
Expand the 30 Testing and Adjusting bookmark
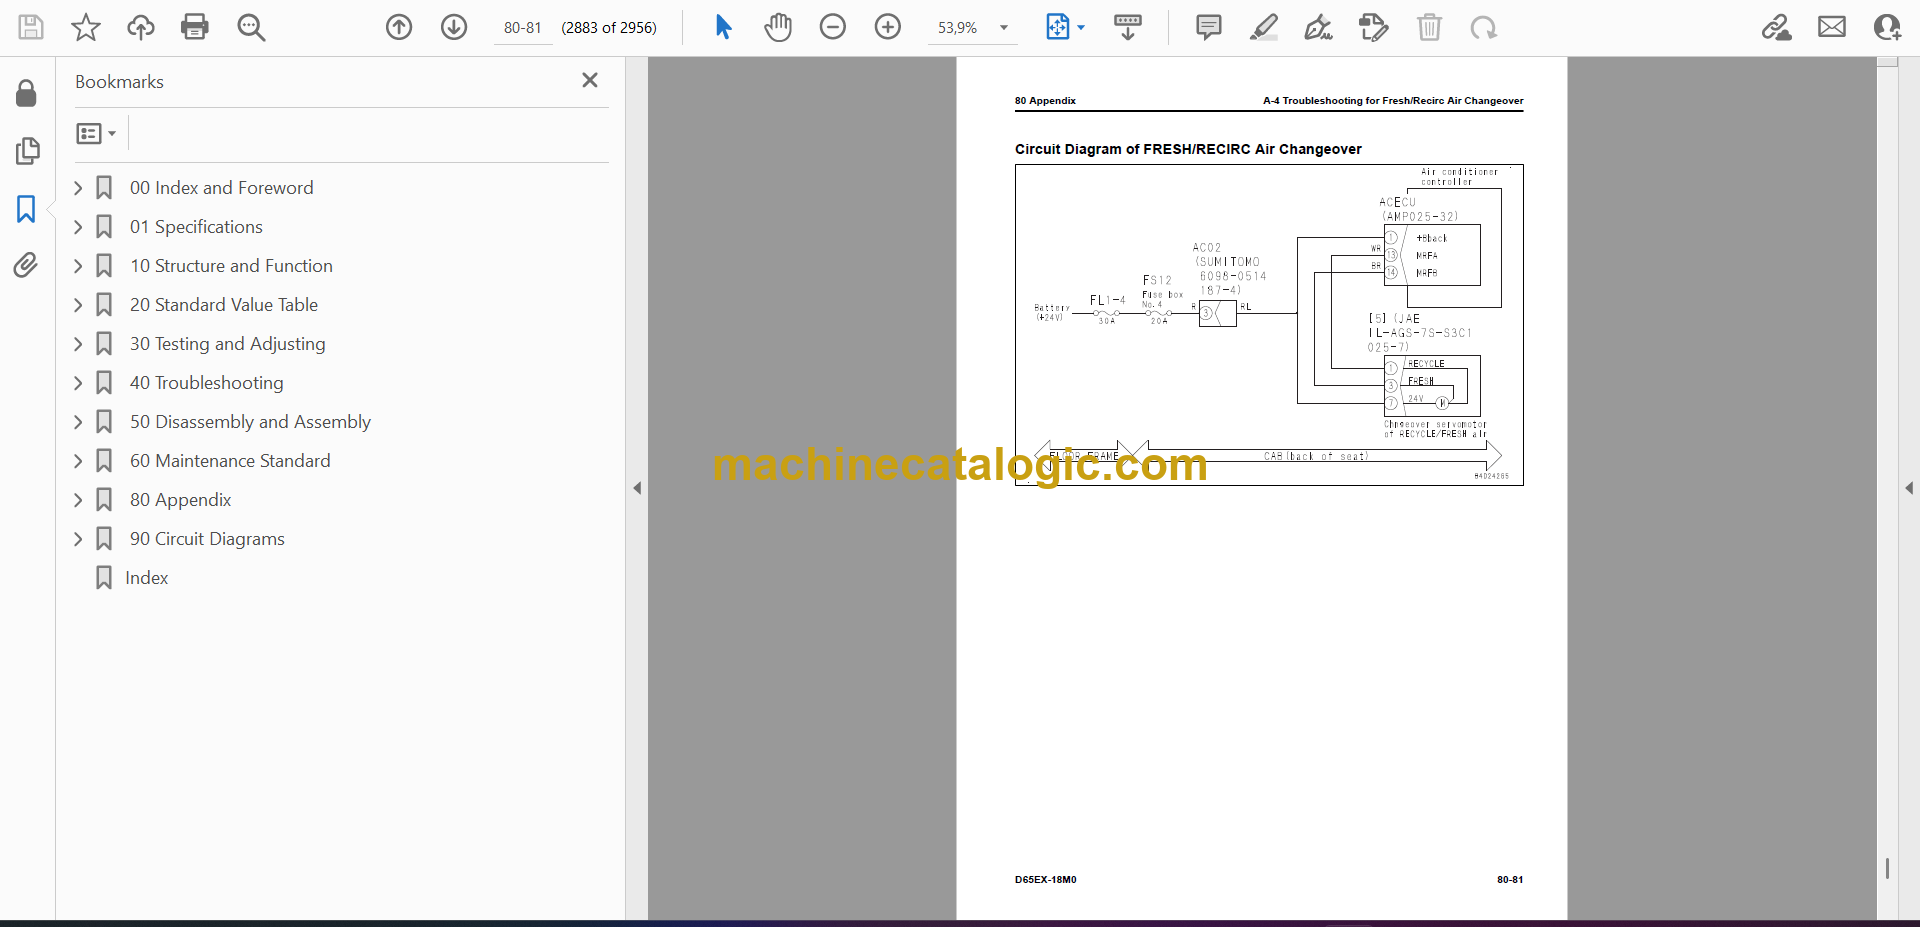click(78, 343)
